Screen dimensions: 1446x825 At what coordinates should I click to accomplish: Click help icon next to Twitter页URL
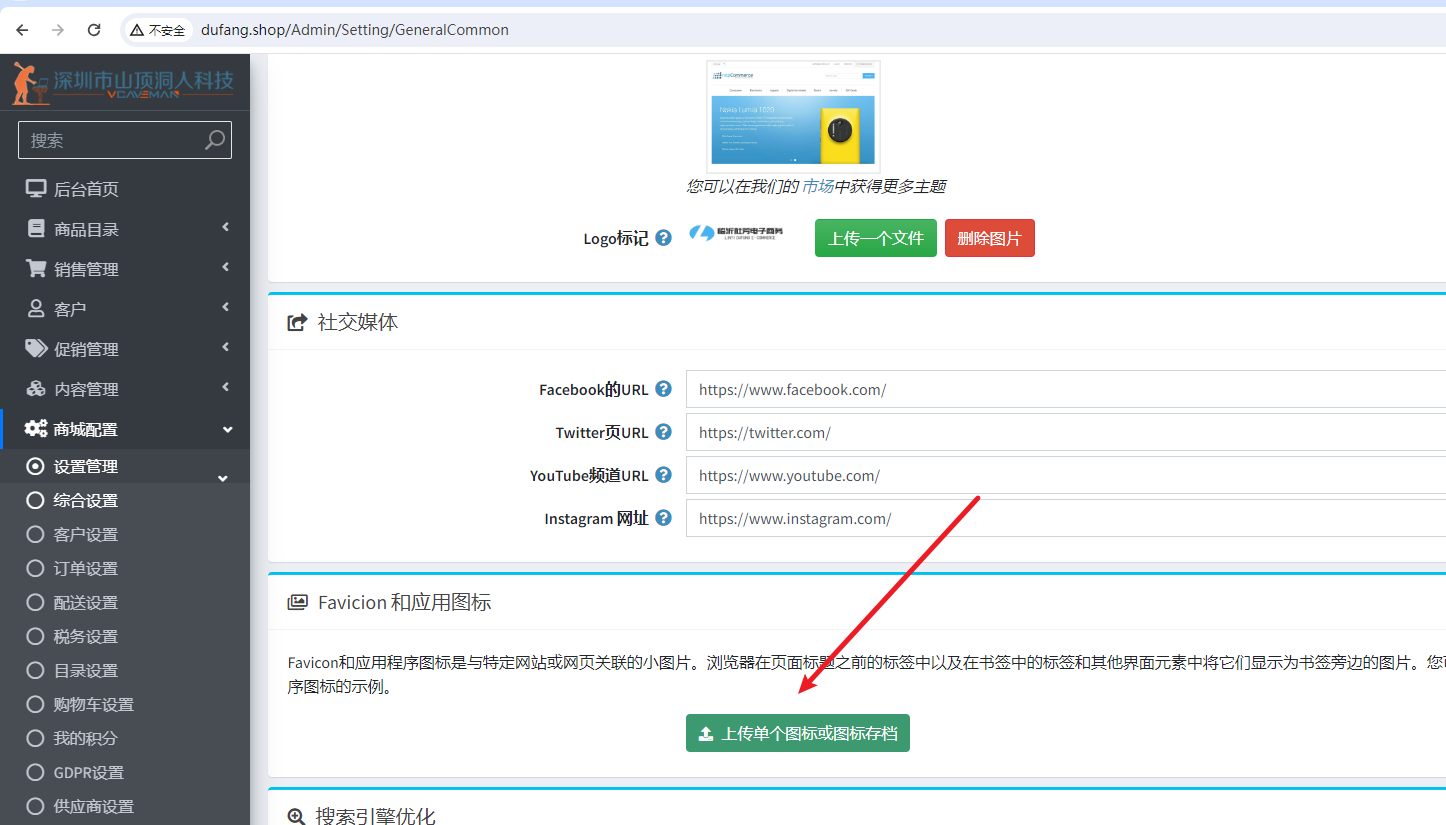click(x=663, y=432)
